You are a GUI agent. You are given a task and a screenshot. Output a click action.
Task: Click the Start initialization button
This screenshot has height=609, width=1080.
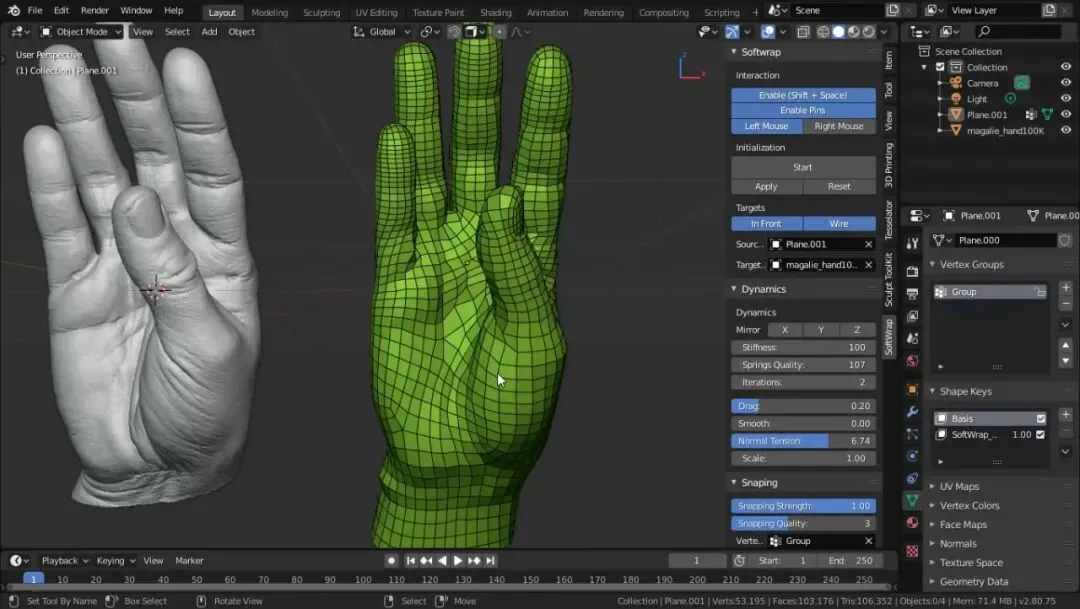(x=803, y=167)
